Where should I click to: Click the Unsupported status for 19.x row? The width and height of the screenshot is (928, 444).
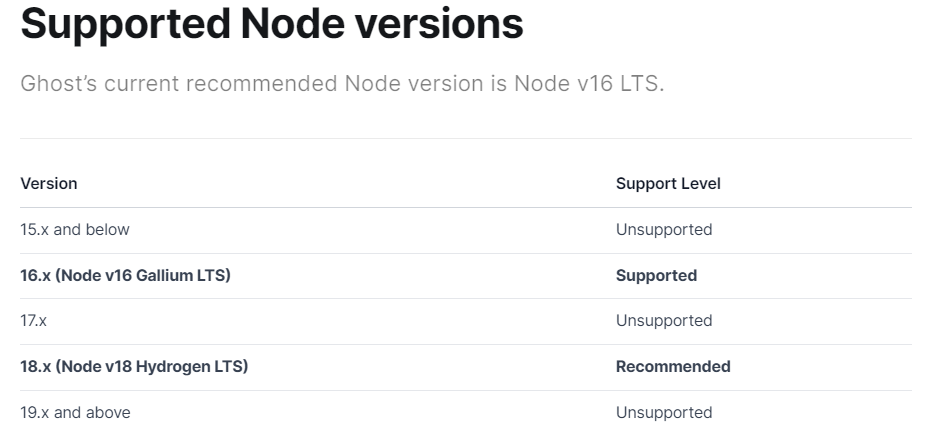tap(664, 413)
